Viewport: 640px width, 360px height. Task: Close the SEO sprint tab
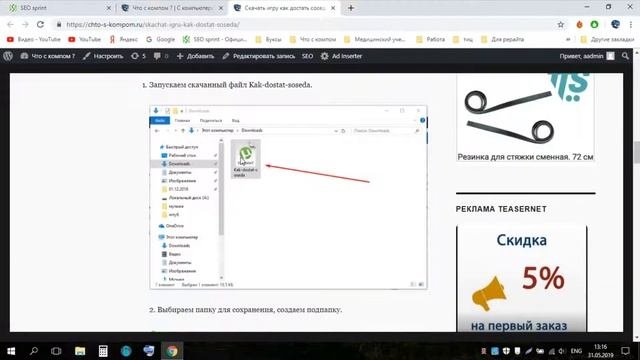coord(108,8)
